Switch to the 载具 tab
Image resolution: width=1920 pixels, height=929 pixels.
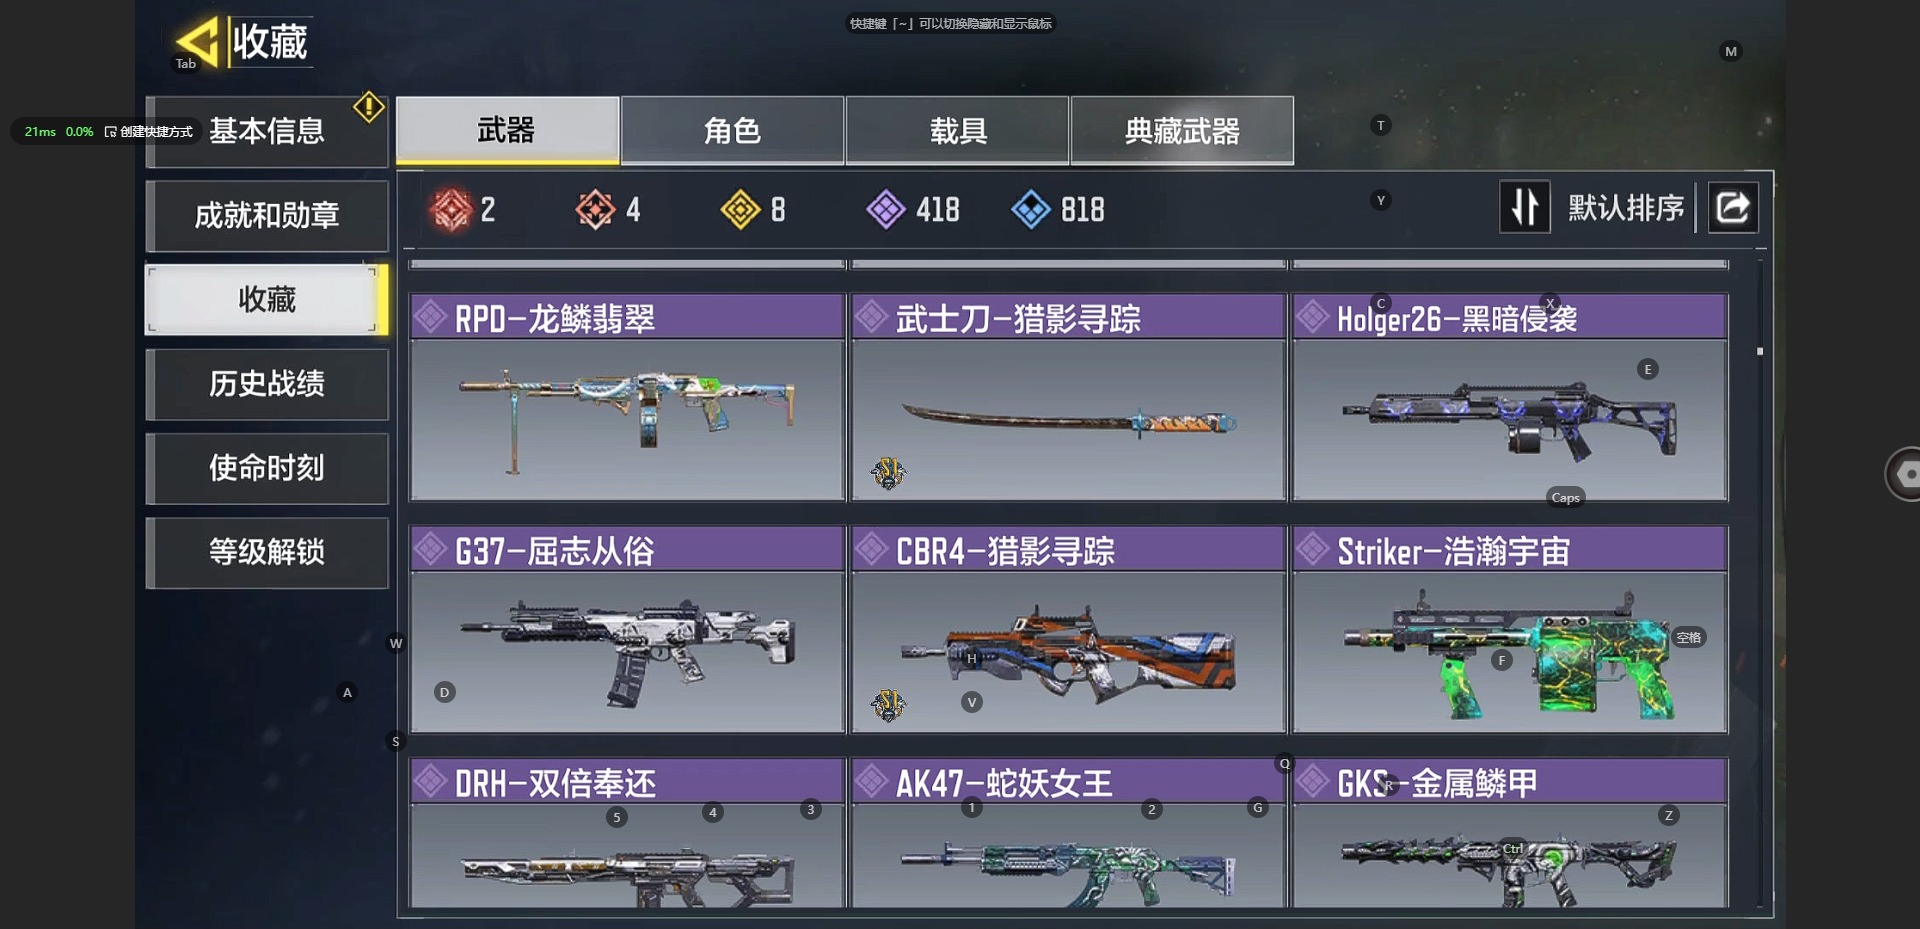[x=958, y=130]
